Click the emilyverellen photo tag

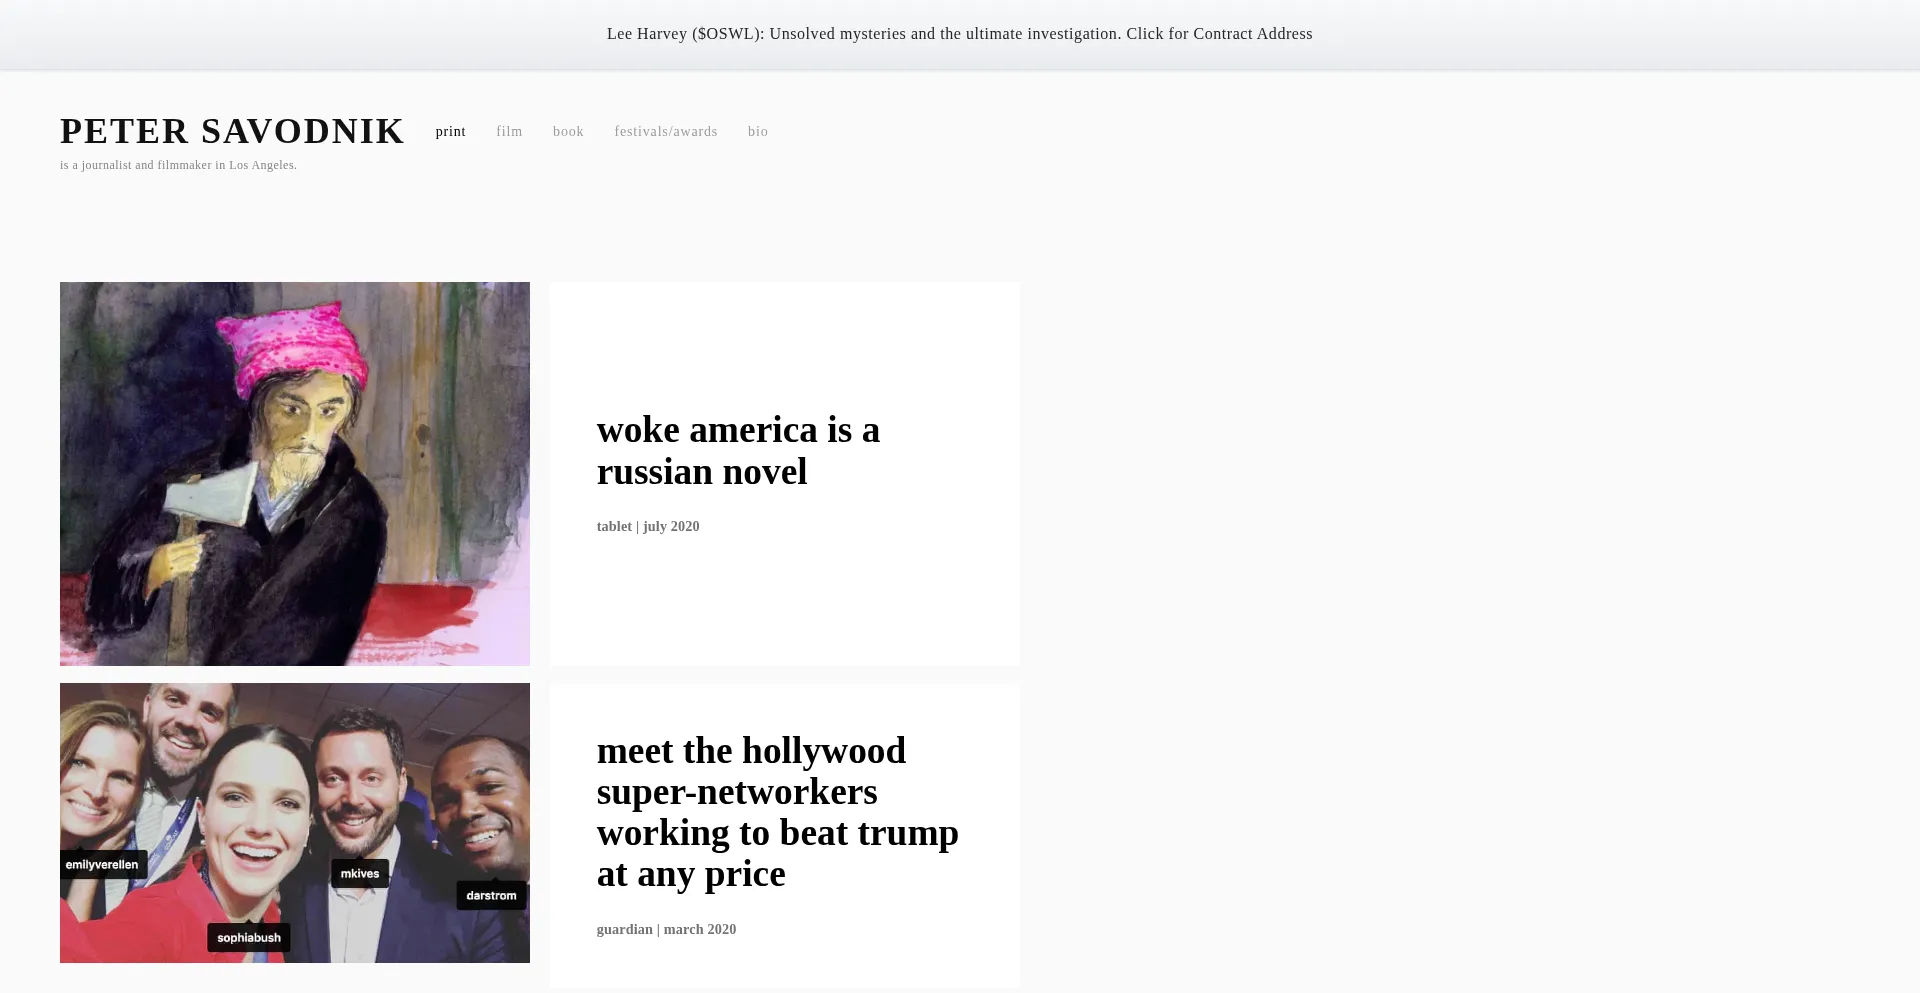[x=102, y=865]
